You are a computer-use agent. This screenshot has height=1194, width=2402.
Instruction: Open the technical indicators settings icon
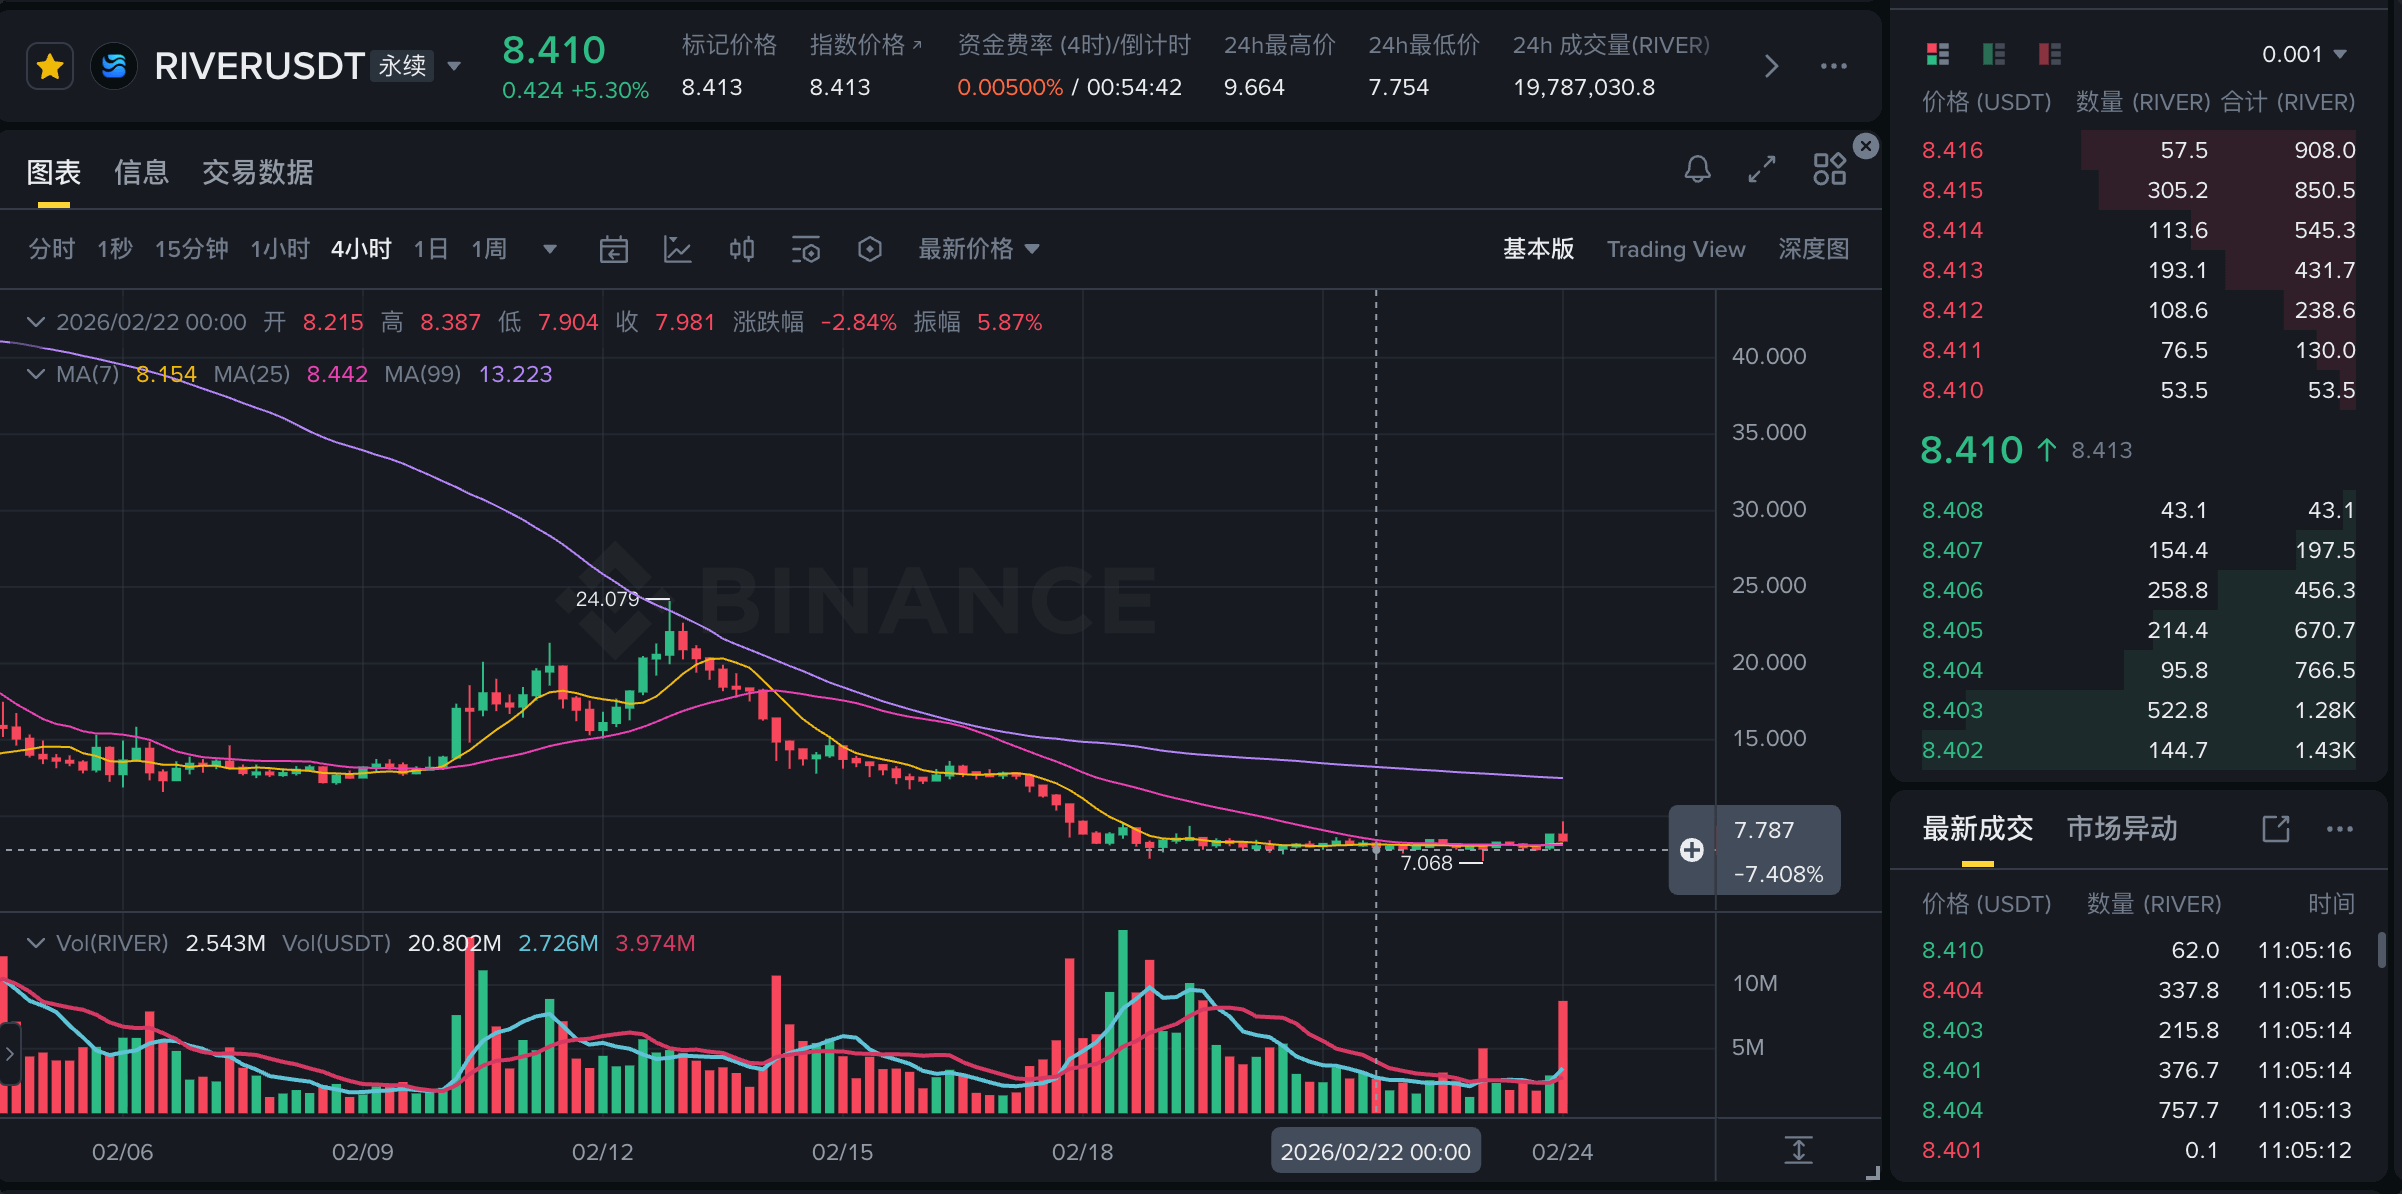click(805, 249)
